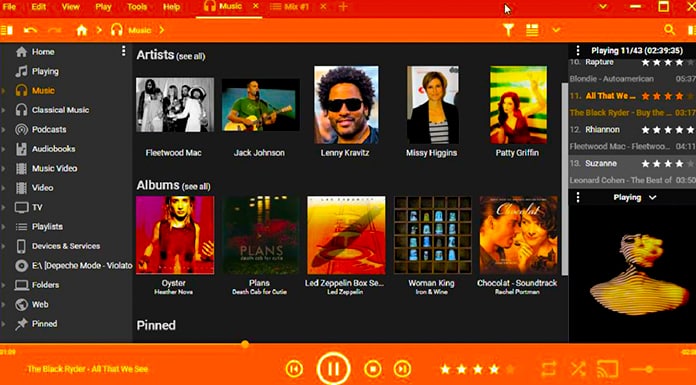Open the View menu

[x=71, y=7]
